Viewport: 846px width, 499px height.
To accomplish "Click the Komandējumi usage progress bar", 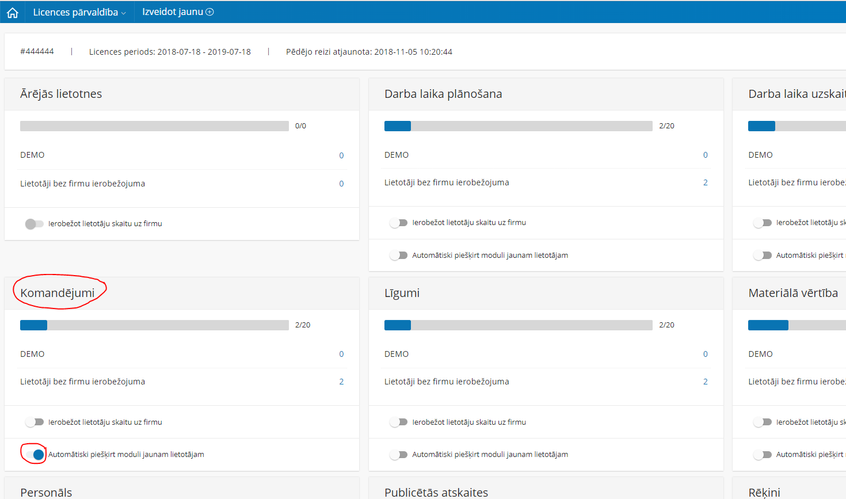I will coord(154,325).
